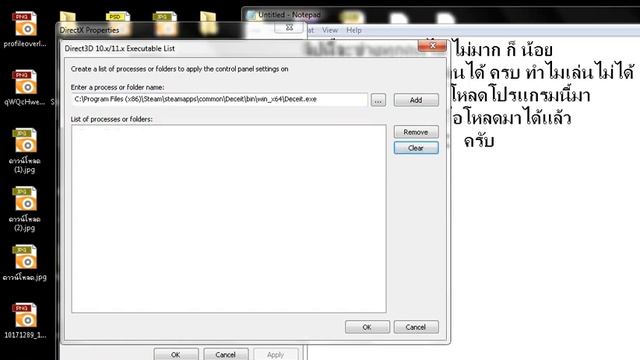Select the desktop file ending (2).jpg
Screen dimensions: 640x360
pyautogui.click(x=25, y=208)
